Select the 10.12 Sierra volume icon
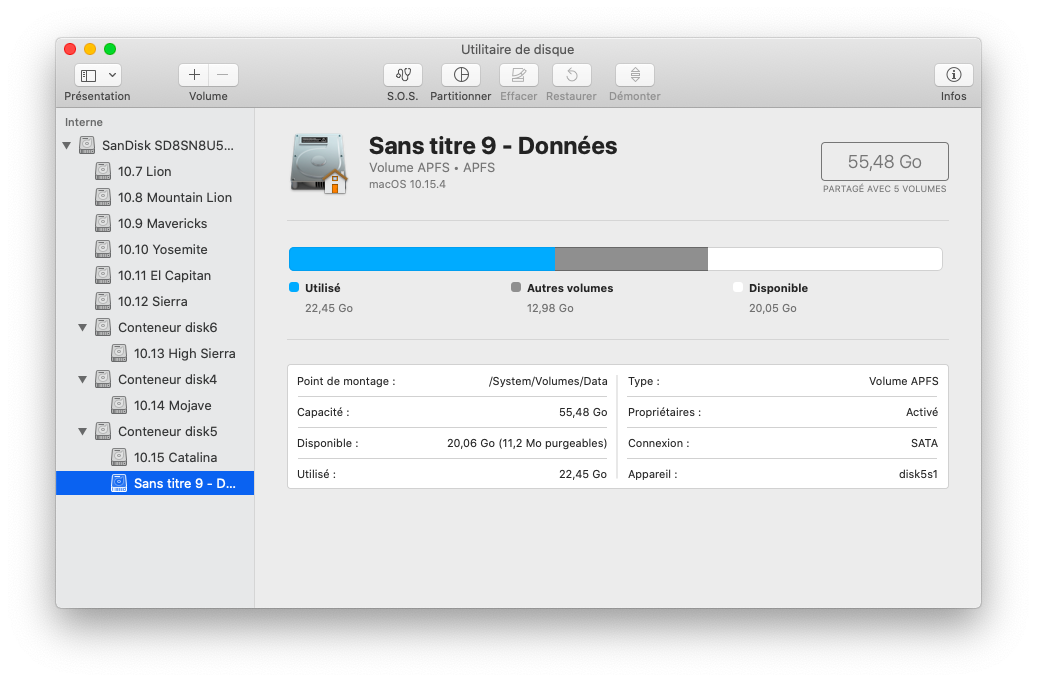 (103, 301)
